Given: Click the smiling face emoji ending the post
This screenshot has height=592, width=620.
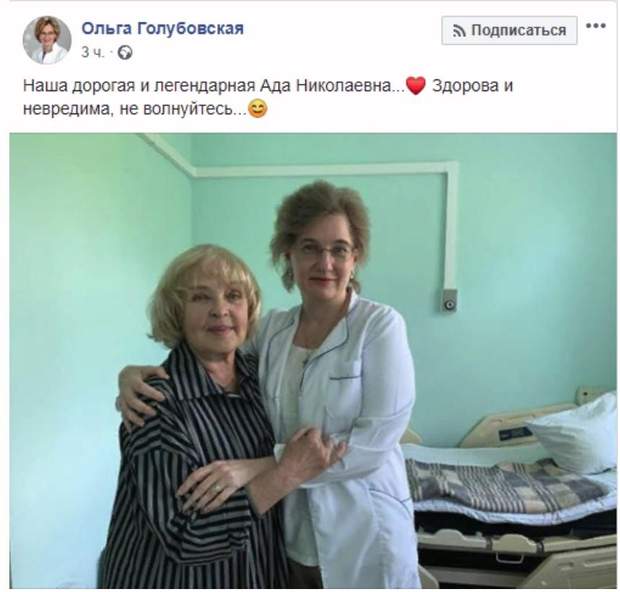Looking at the screenshot, I should tap(258, 109).
